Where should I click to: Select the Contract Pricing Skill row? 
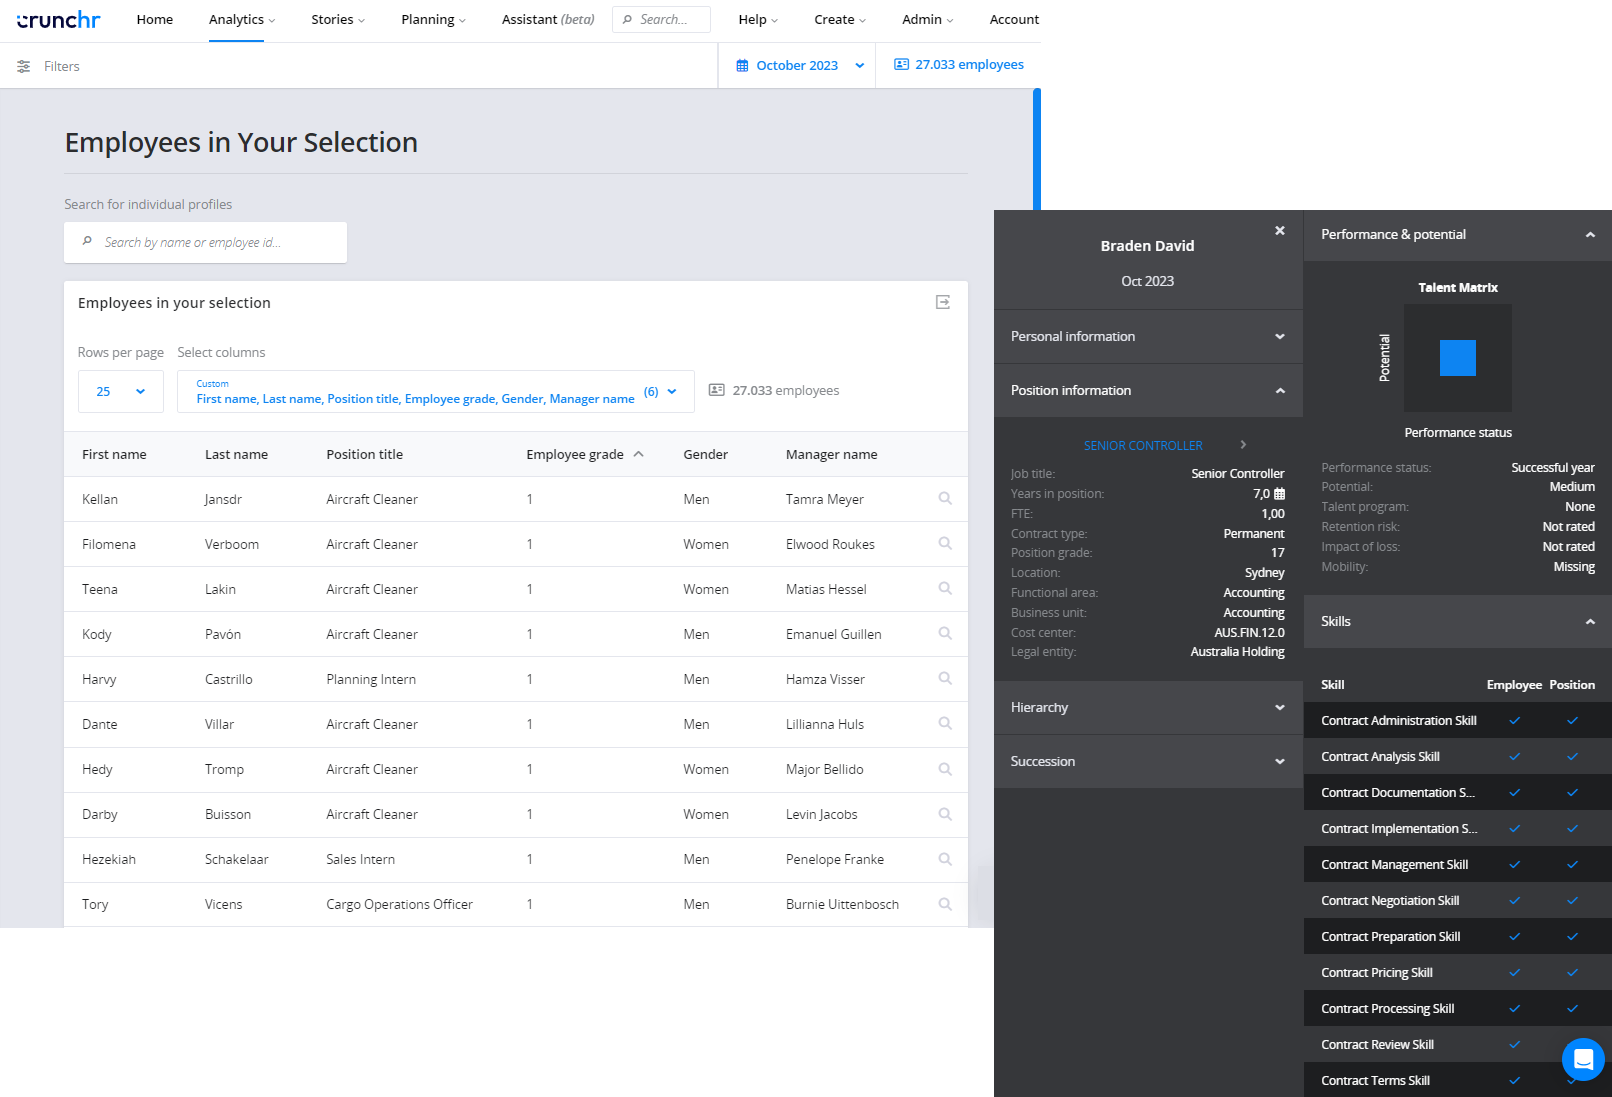(1458, 973)
